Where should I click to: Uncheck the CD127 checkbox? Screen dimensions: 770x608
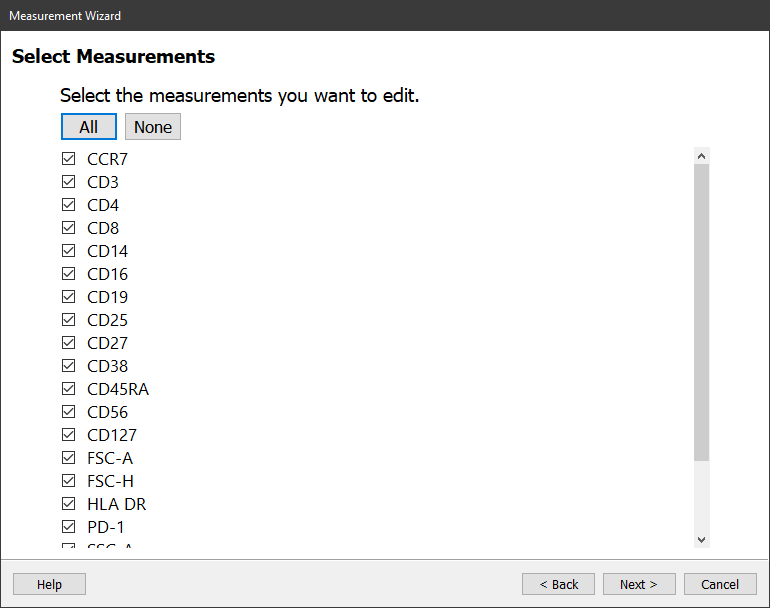point(69,435)
